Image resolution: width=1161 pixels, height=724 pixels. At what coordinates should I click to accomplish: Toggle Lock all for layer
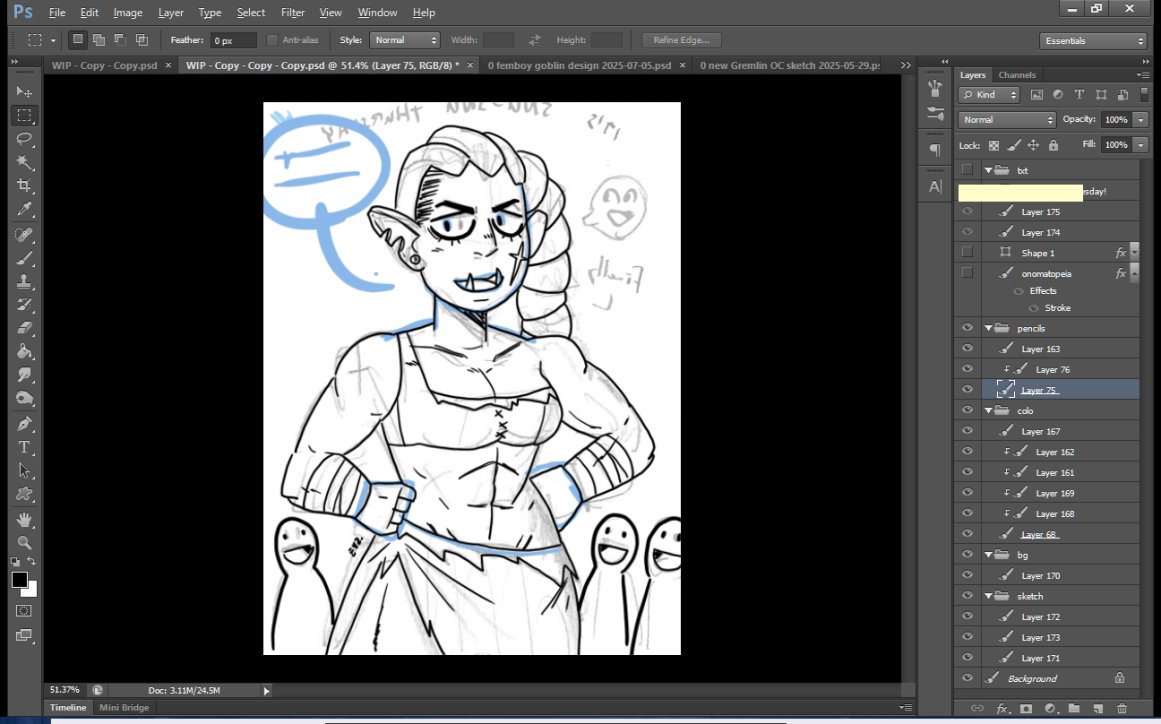tap(1054, 146)
